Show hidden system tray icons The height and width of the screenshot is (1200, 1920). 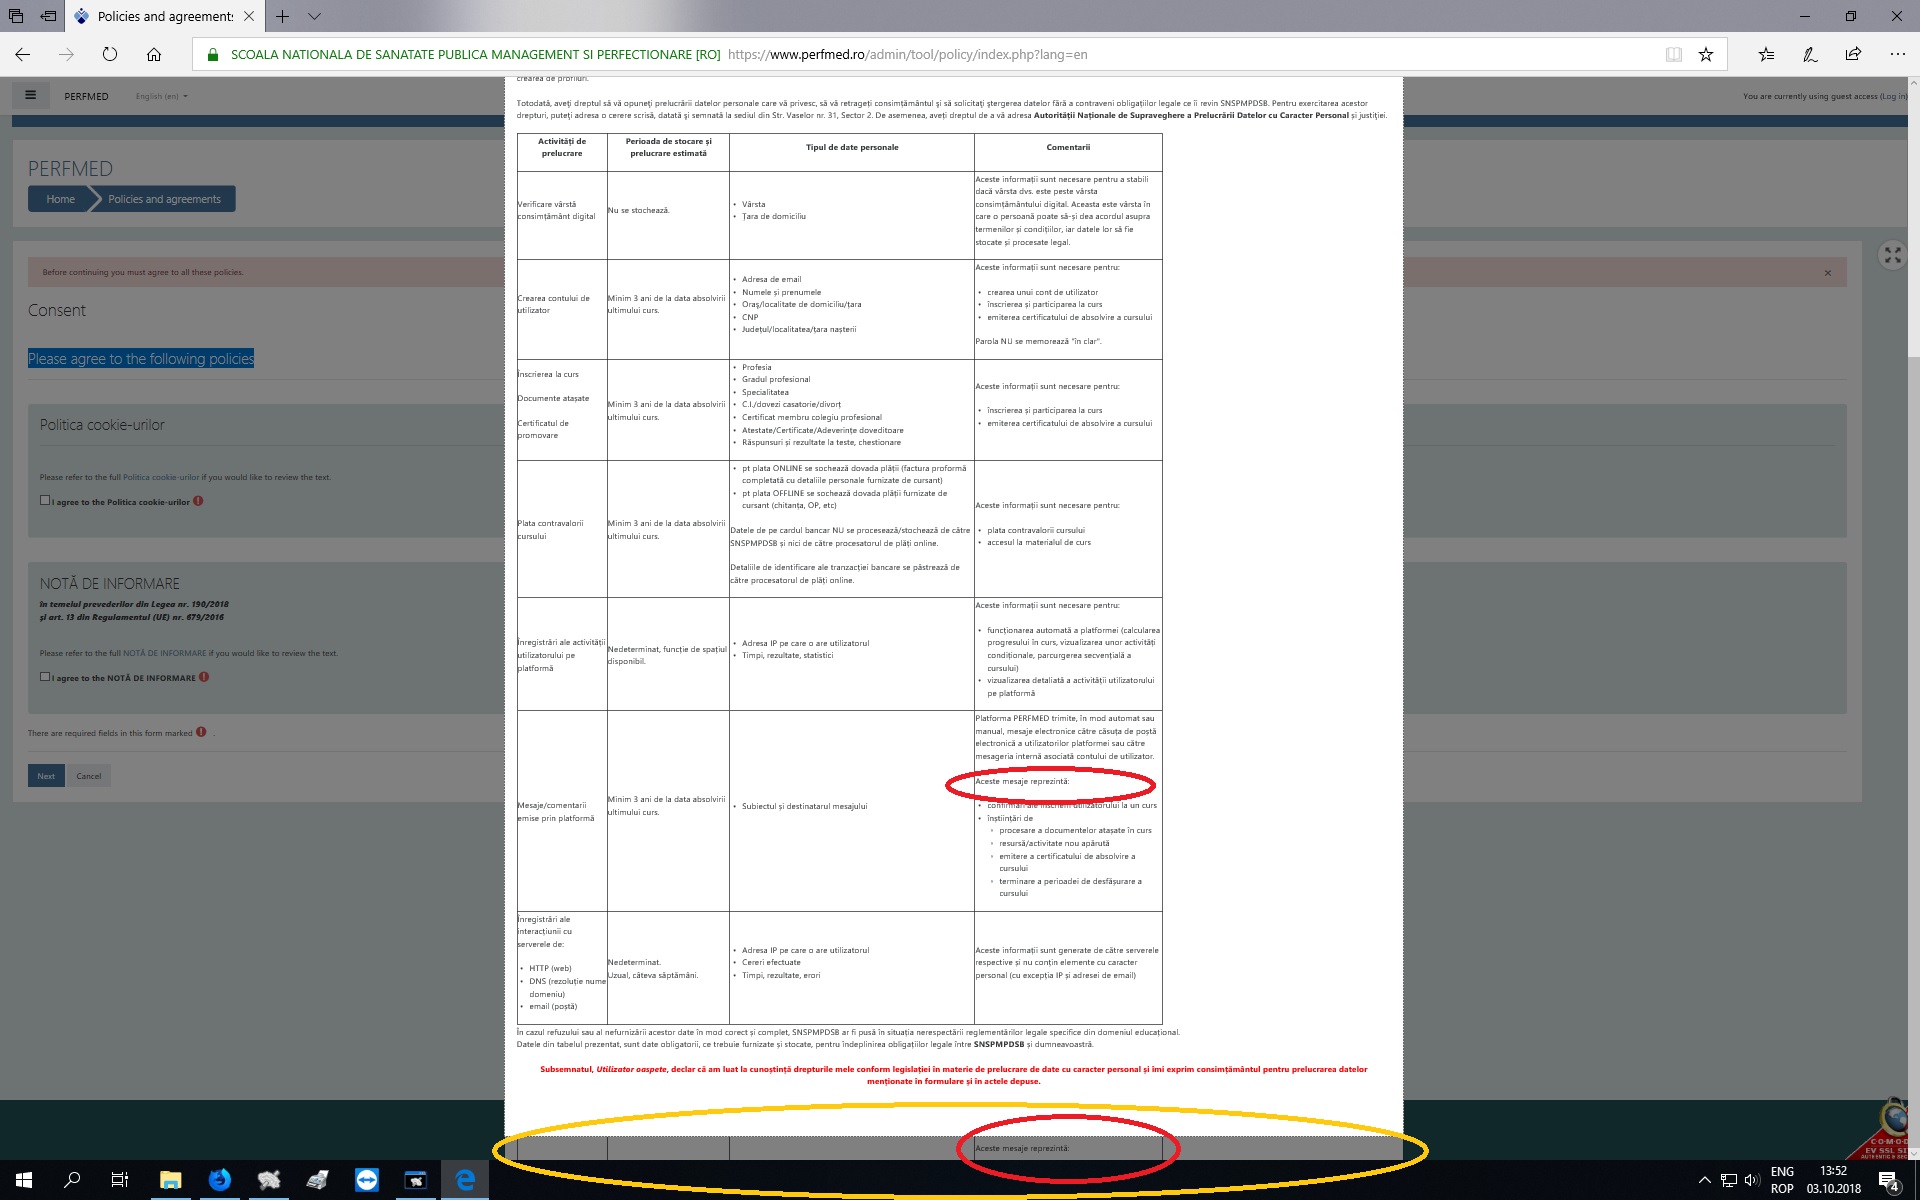pyautogui.click(x=1705, y=1180)
